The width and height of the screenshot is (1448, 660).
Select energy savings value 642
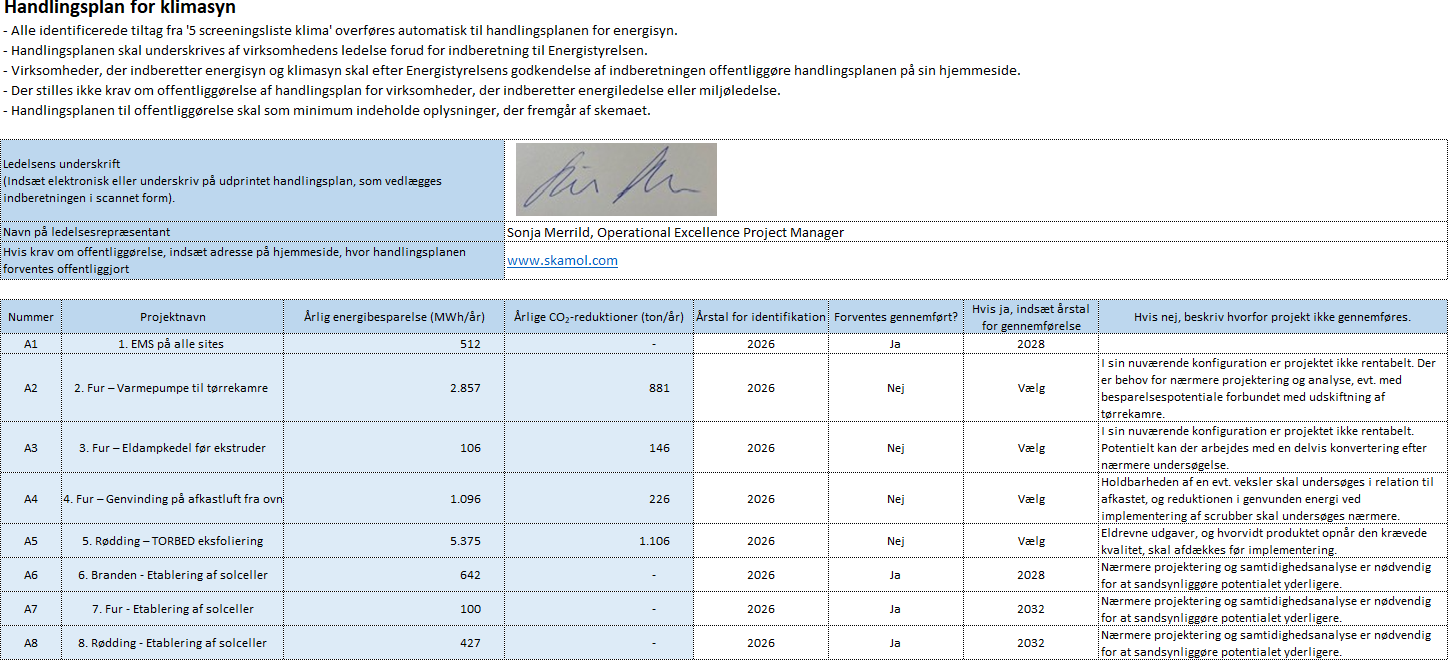tap(395, 575)
